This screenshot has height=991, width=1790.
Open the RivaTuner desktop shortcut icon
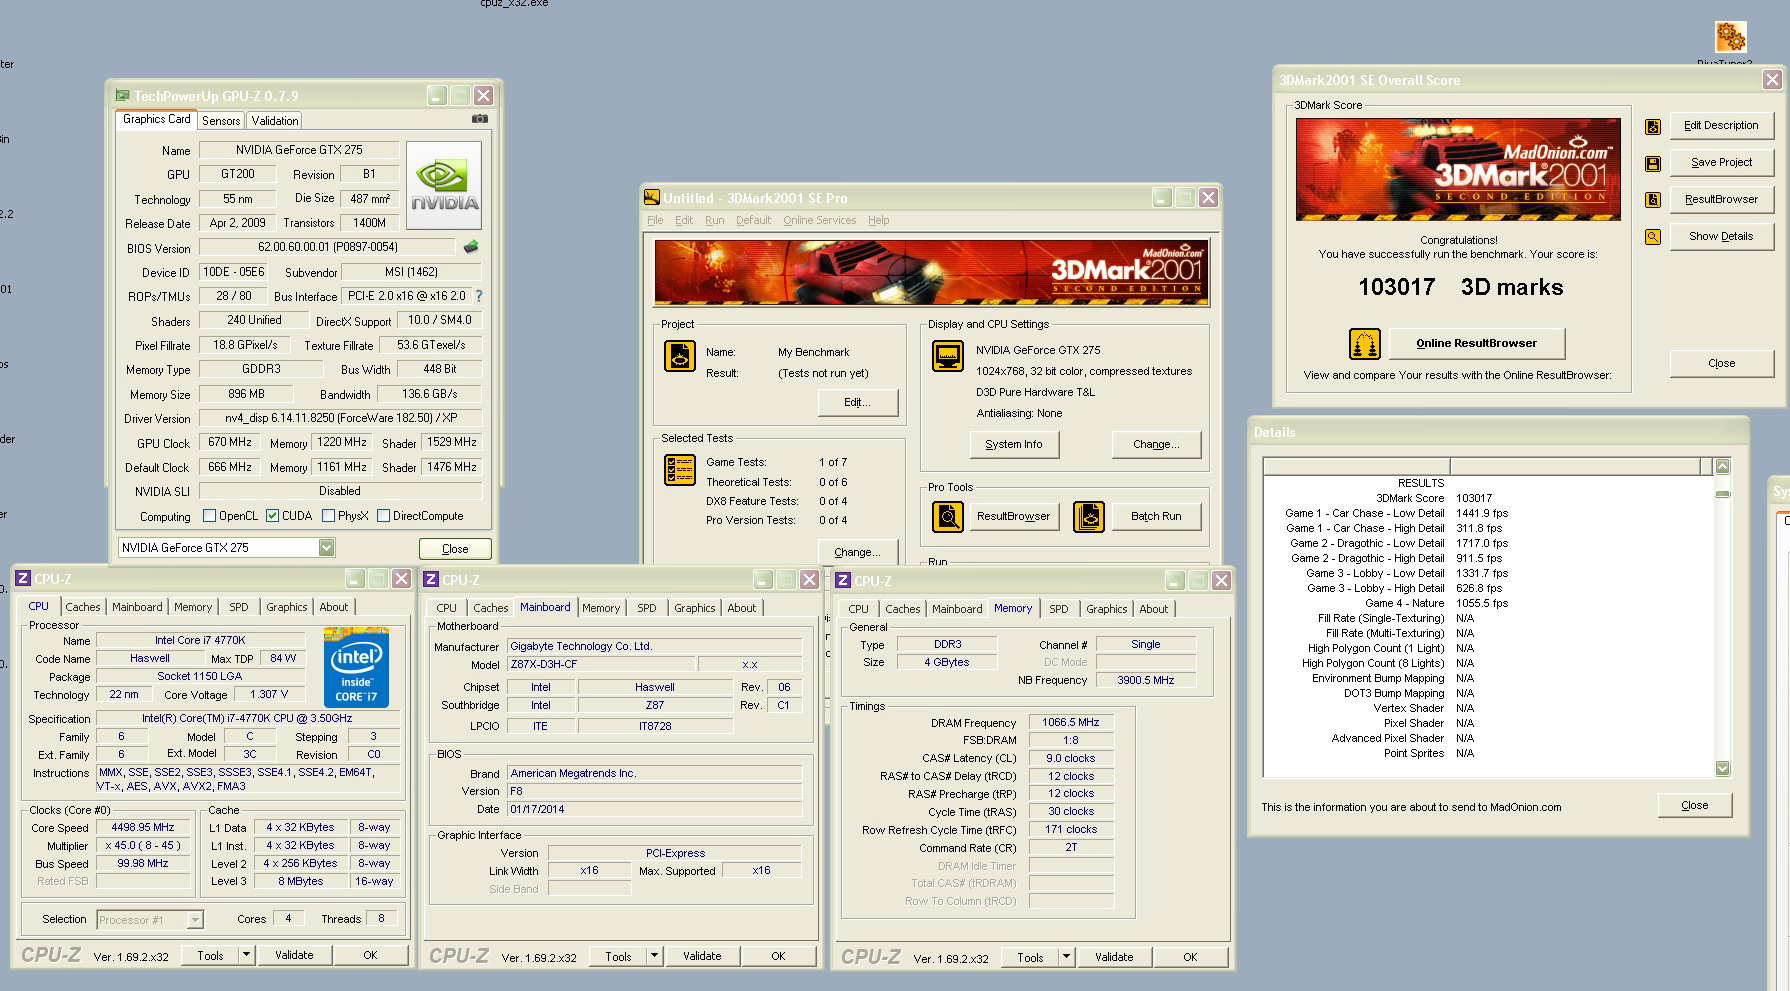(1731, 37)
